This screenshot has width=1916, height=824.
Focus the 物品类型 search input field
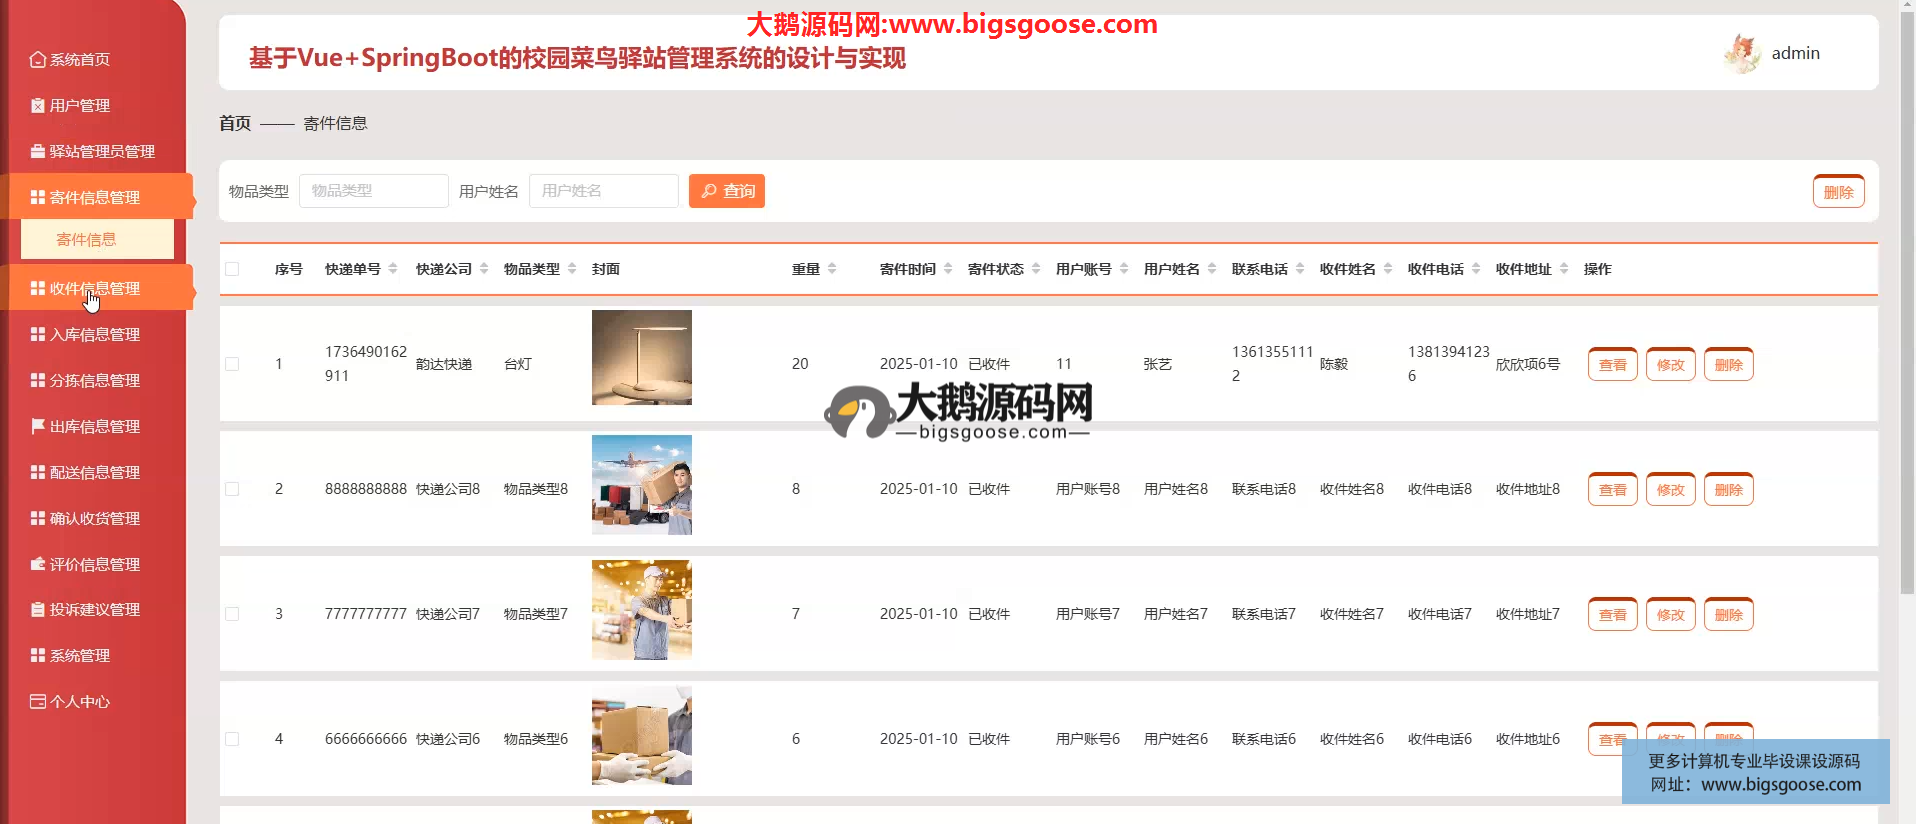tap(373, 191)
